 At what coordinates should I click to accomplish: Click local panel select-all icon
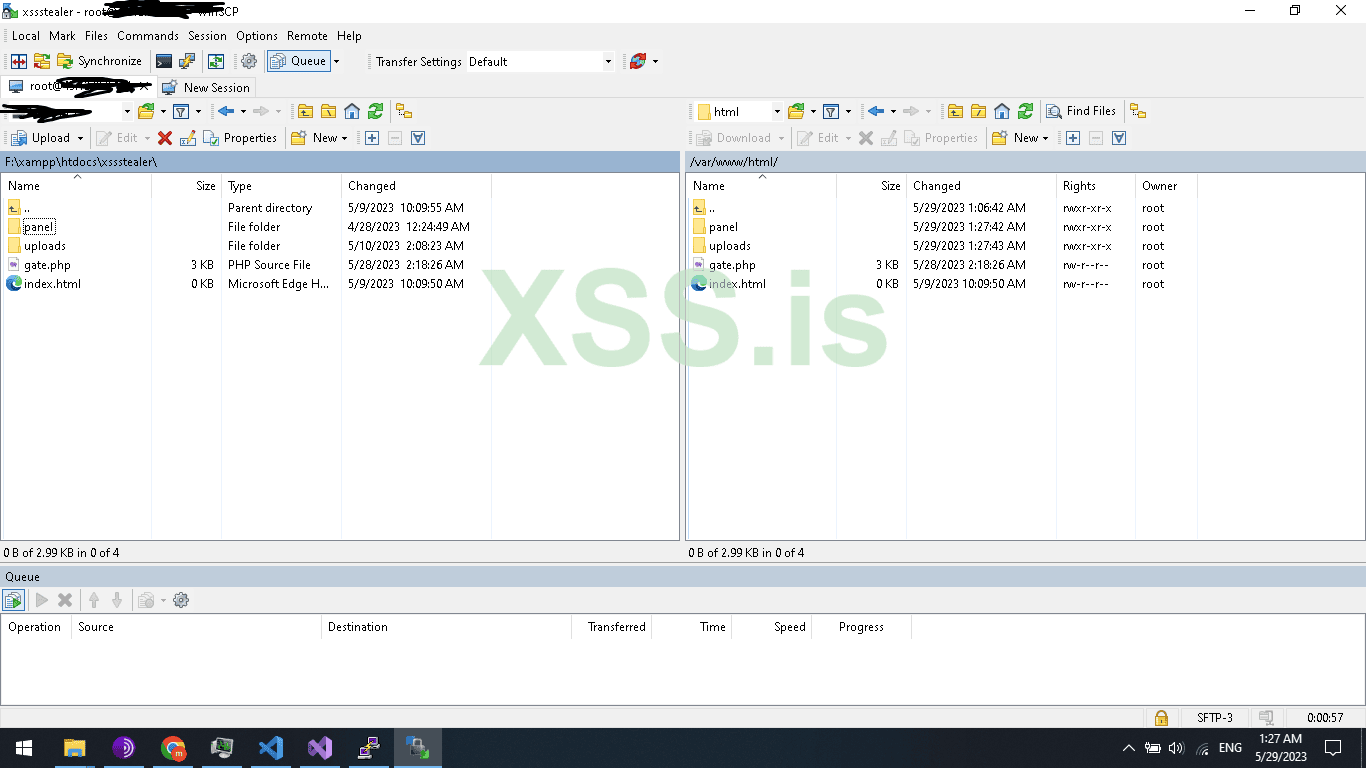coord(418,138)
